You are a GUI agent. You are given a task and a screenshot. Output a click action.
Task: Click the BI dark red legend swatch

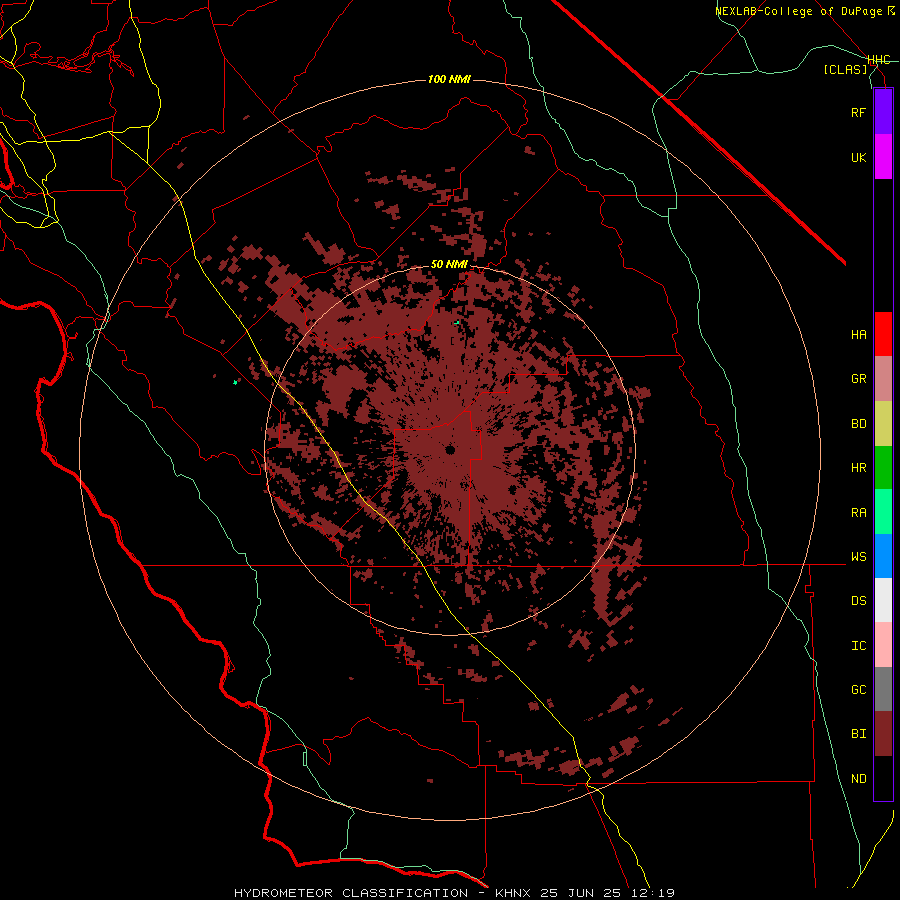pos(883,734)
